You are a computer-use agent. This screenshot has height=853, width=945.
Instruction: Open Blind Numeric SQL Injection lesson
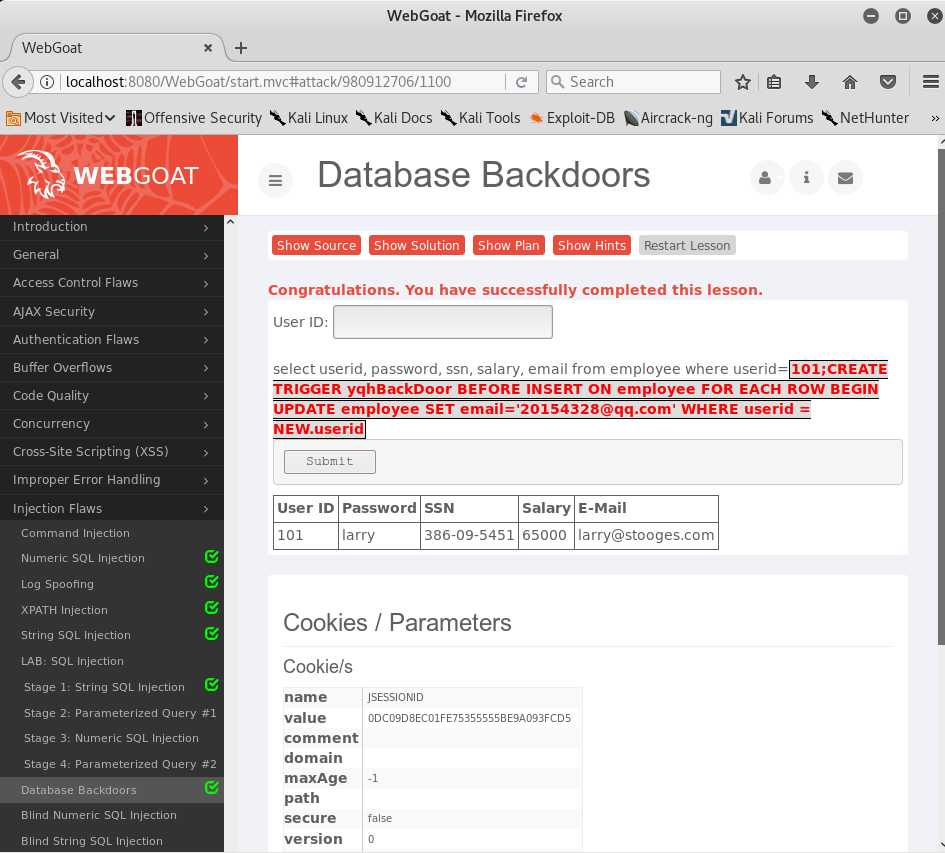pos(99,815)
